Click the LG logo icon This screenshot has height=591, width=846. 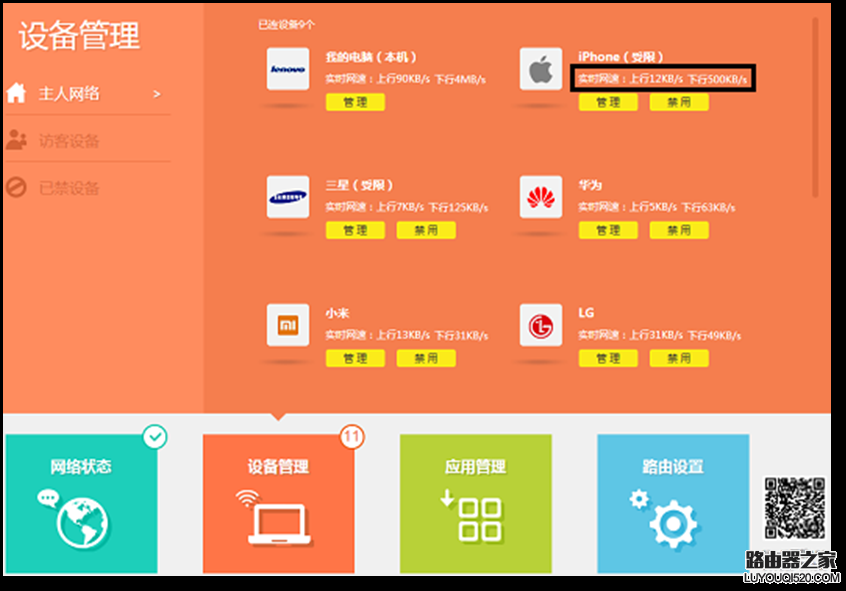[541, 326]
